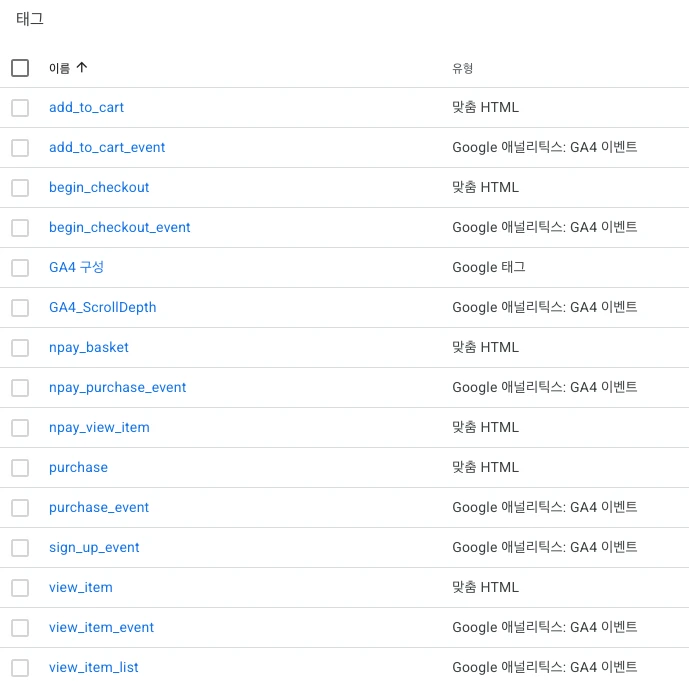
Task: Select the begin_checkout row checkbox
Action: 20,188
